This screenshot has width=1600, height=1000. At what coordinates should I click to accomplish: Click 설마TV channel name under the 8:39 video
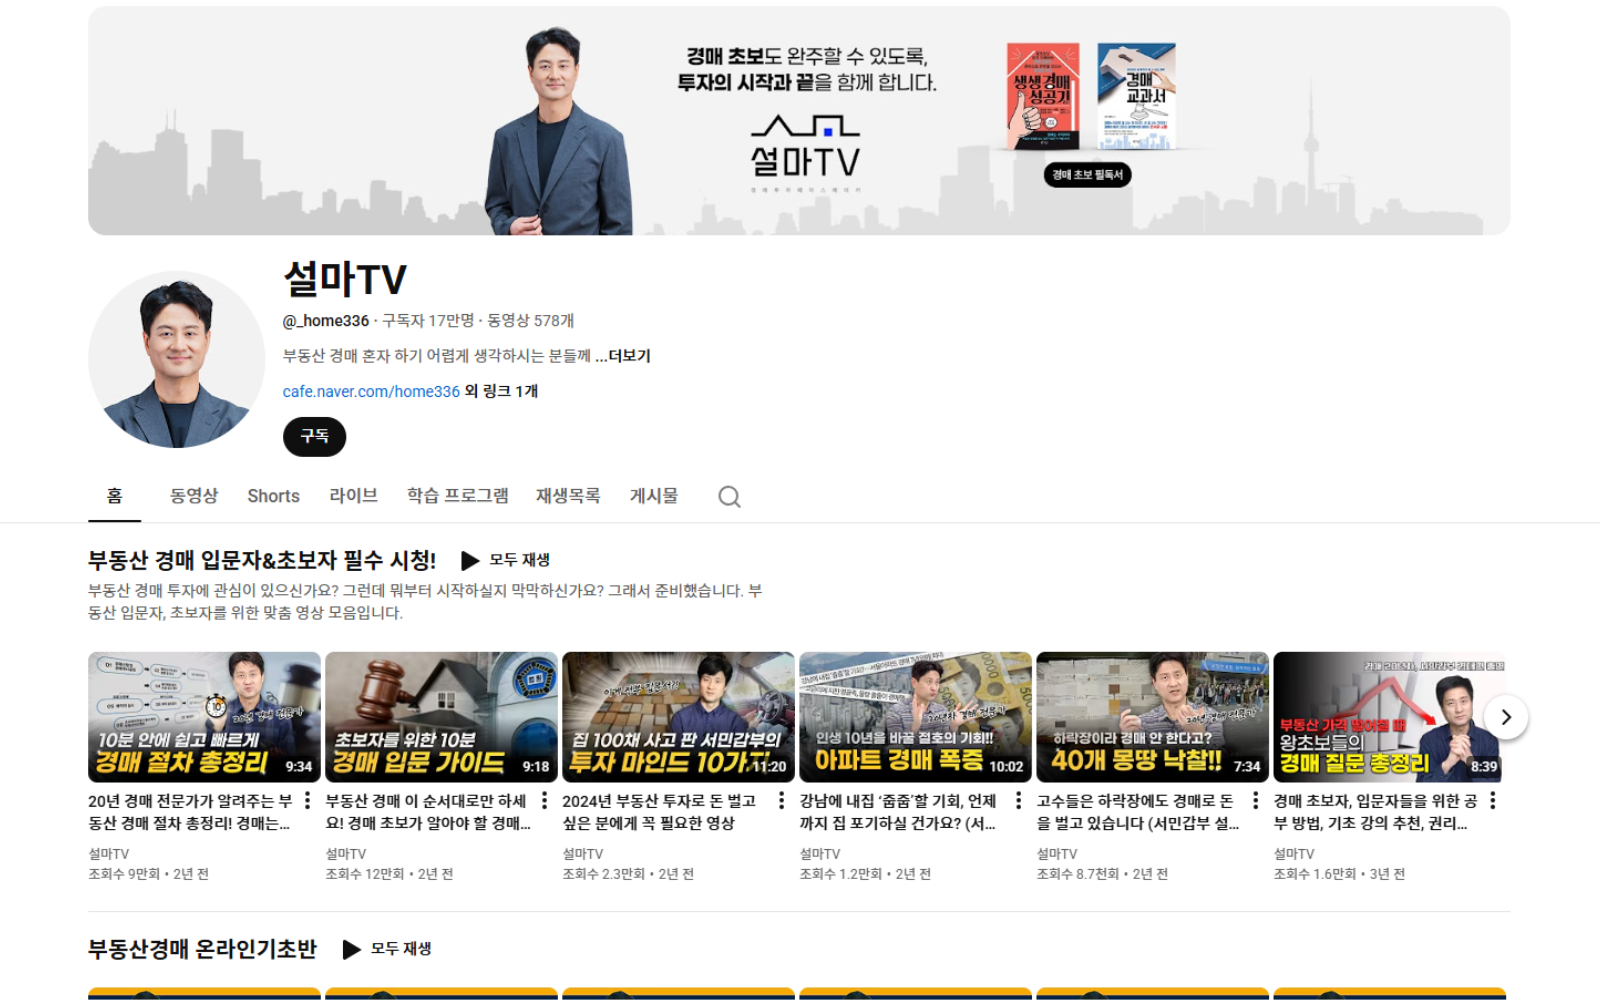[1293, 854]
